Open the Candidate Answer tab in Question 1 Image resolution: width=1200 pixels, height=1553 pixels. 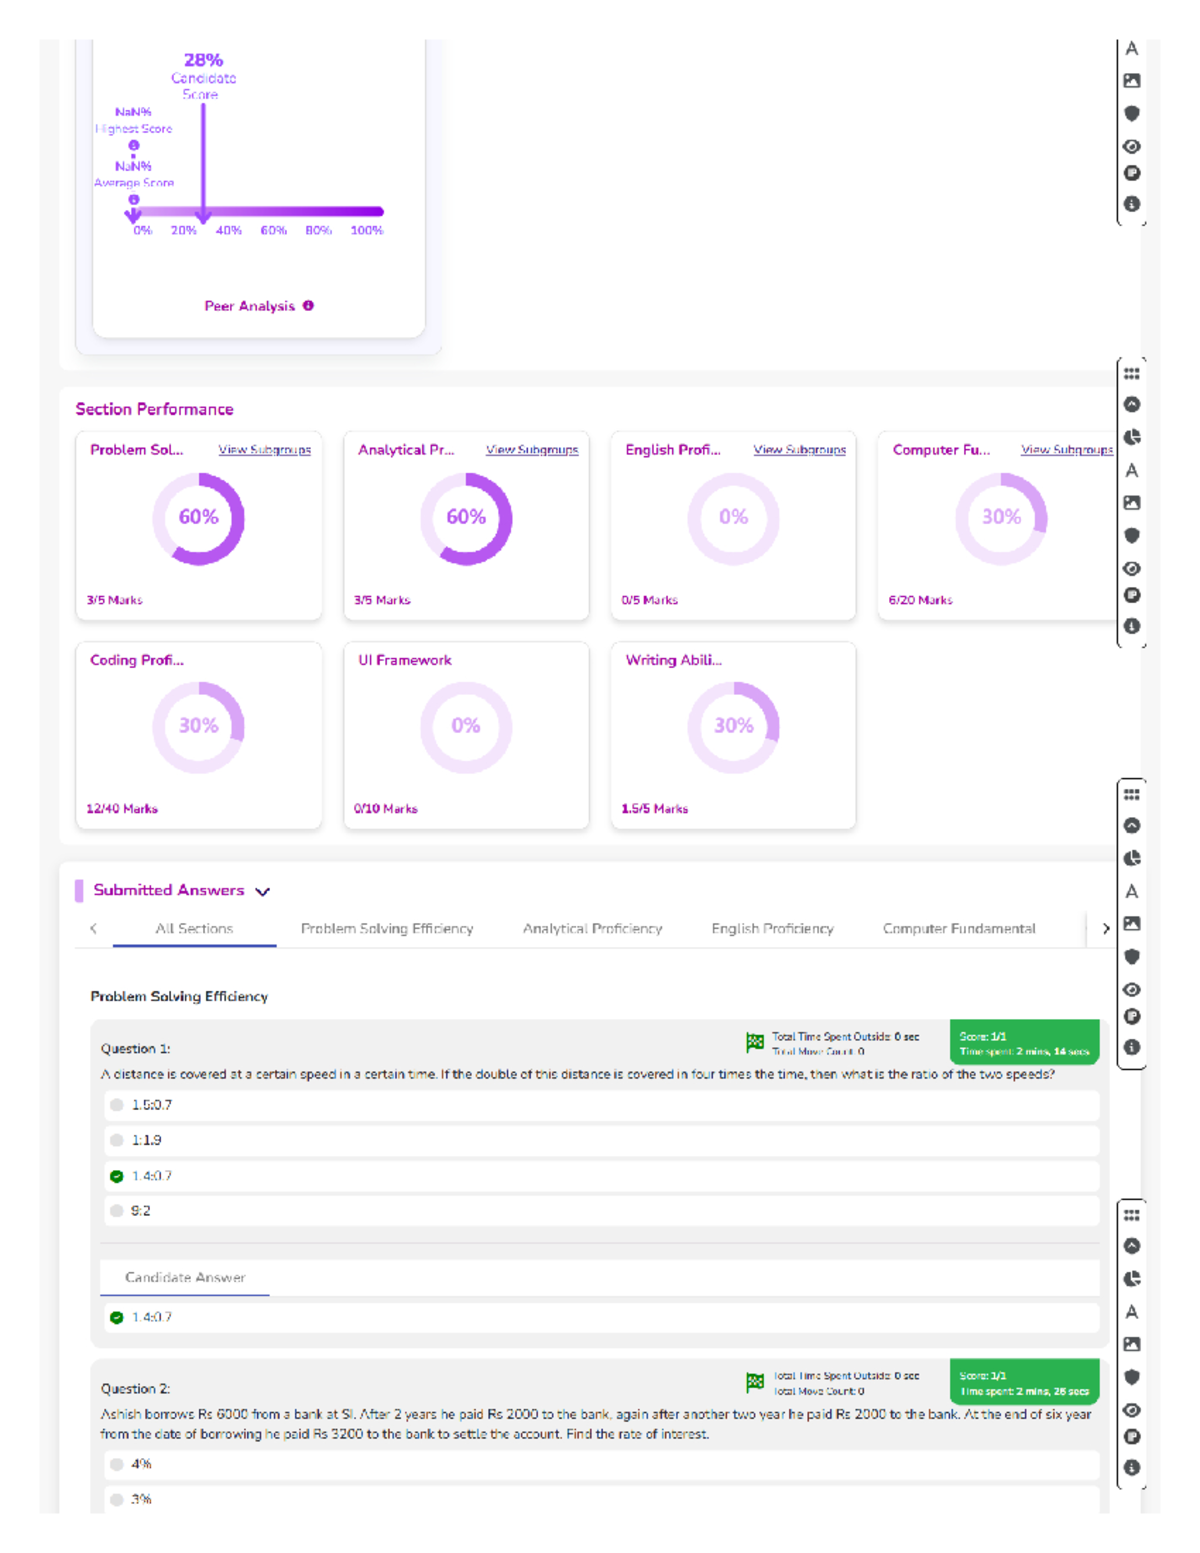[185, 1278]
